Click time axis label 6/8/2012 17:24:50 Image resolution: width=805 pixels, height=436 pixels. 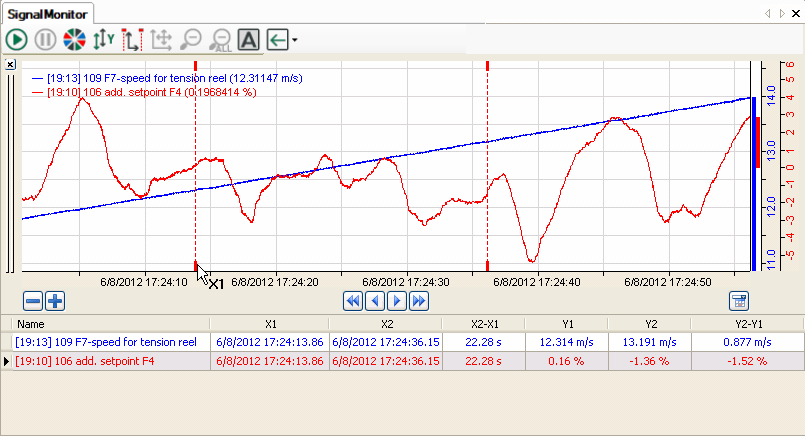[x=668, y=282]
